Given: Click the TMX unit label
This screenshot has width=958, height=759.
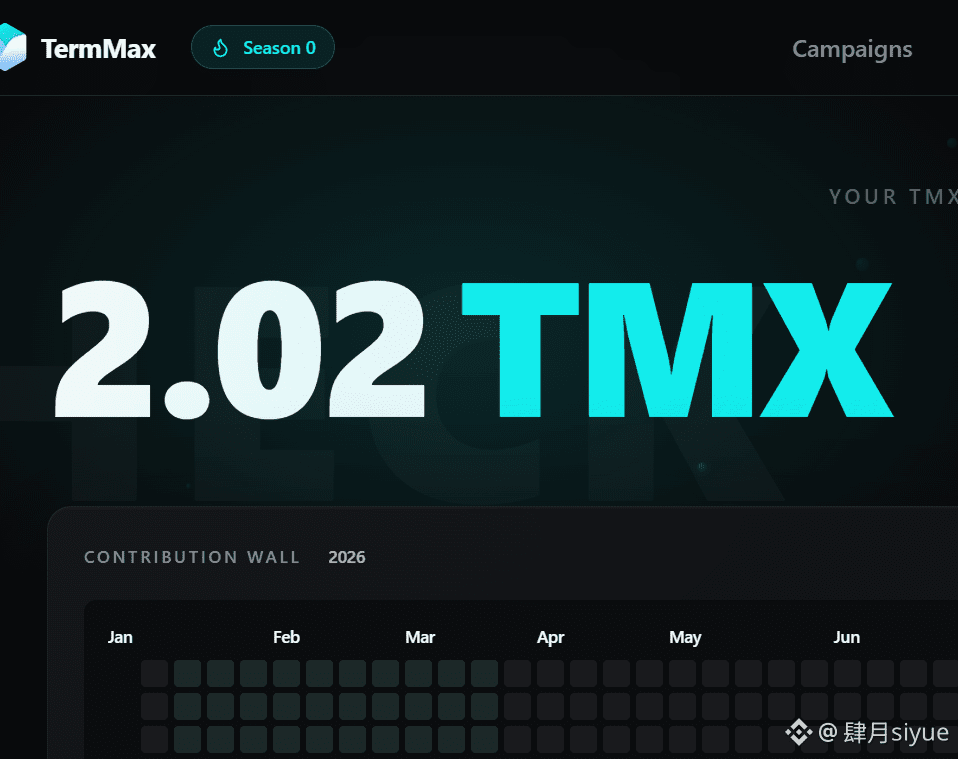Looking at the screenshot, I should pyautogui.click(x=678, y=350).
